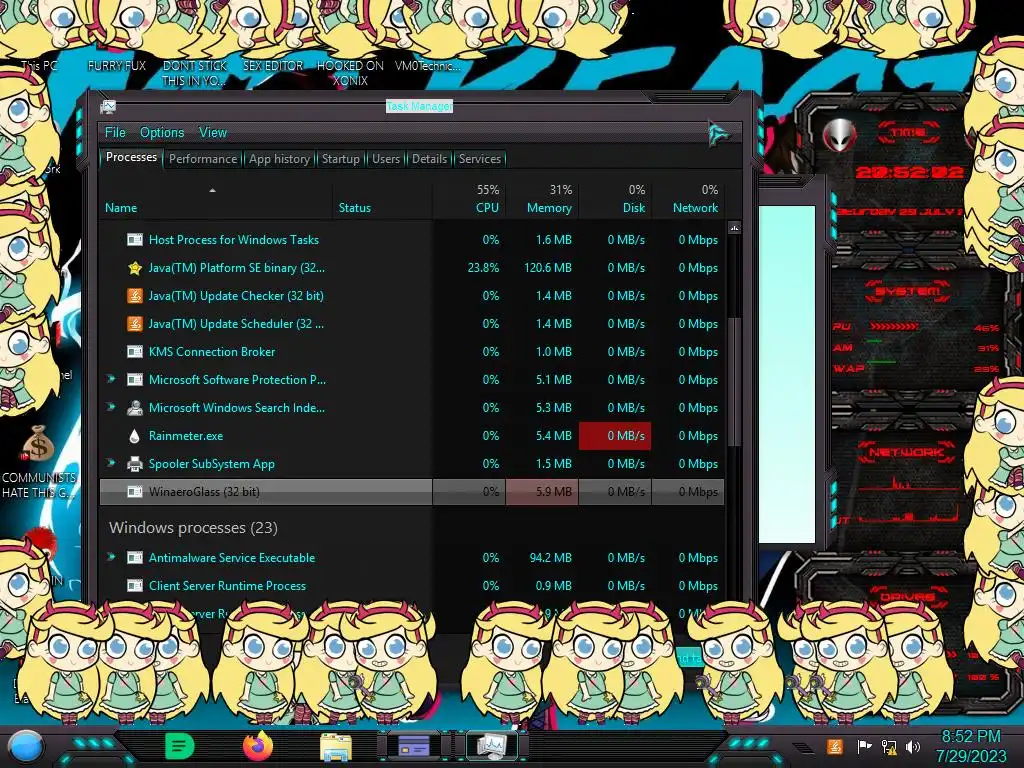The width and height of the screenshot is (1024, 768).
Task: Click the Microsoft Software Protection process icon
Action: (x=135, y=379)
